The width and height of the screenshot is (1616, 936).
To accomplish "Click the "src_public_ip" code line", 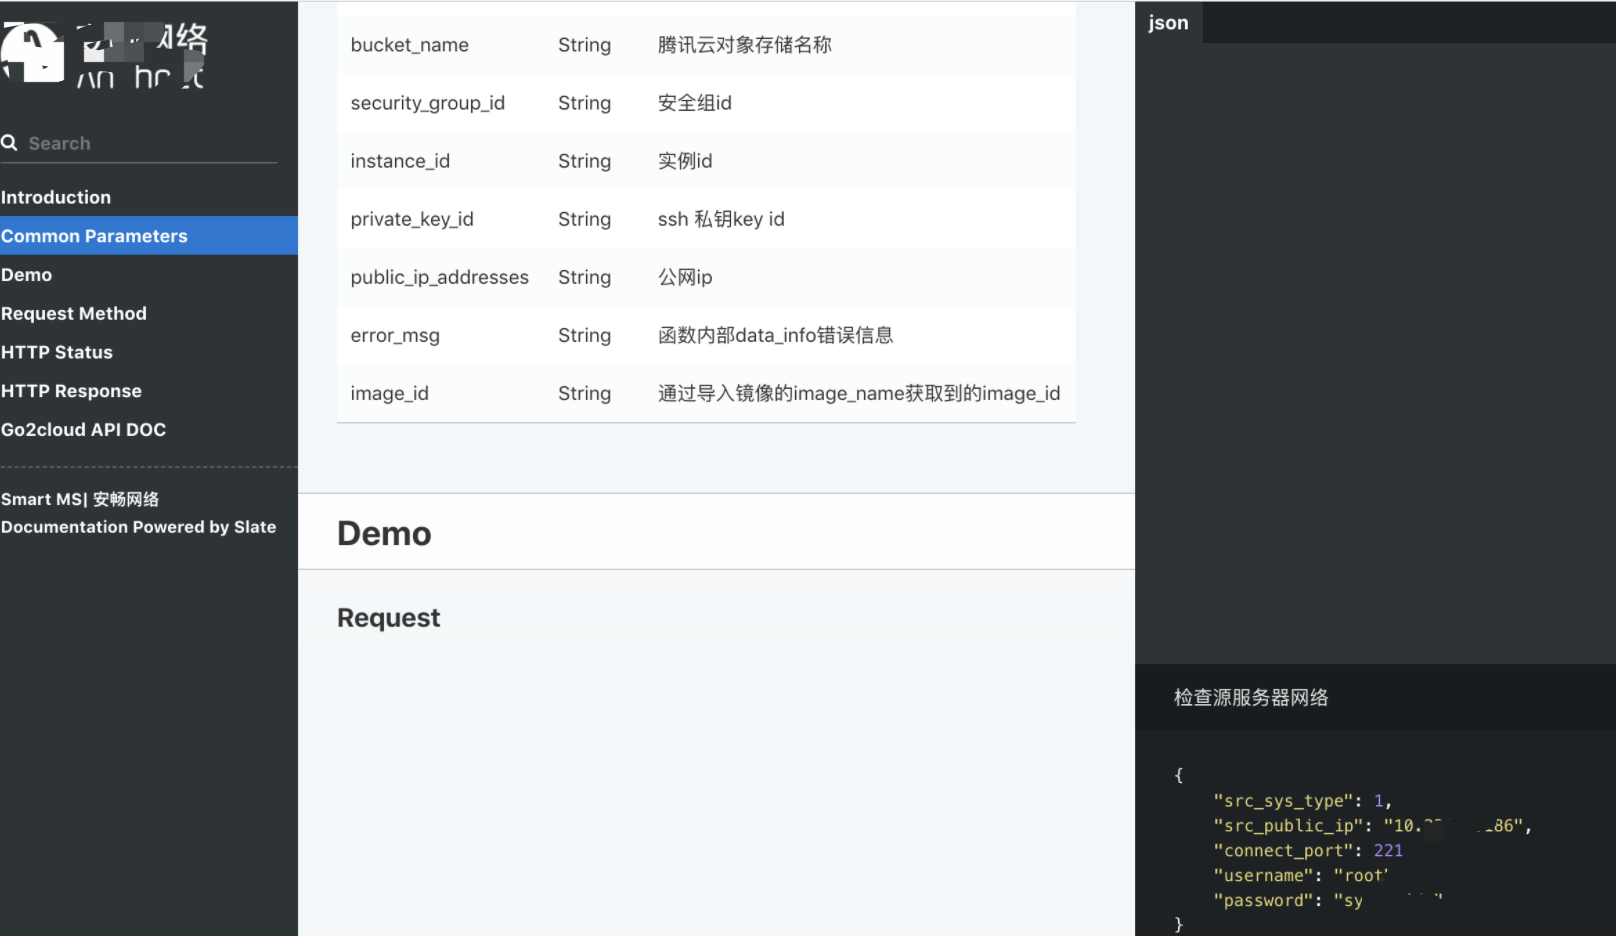I will 1372,826.
